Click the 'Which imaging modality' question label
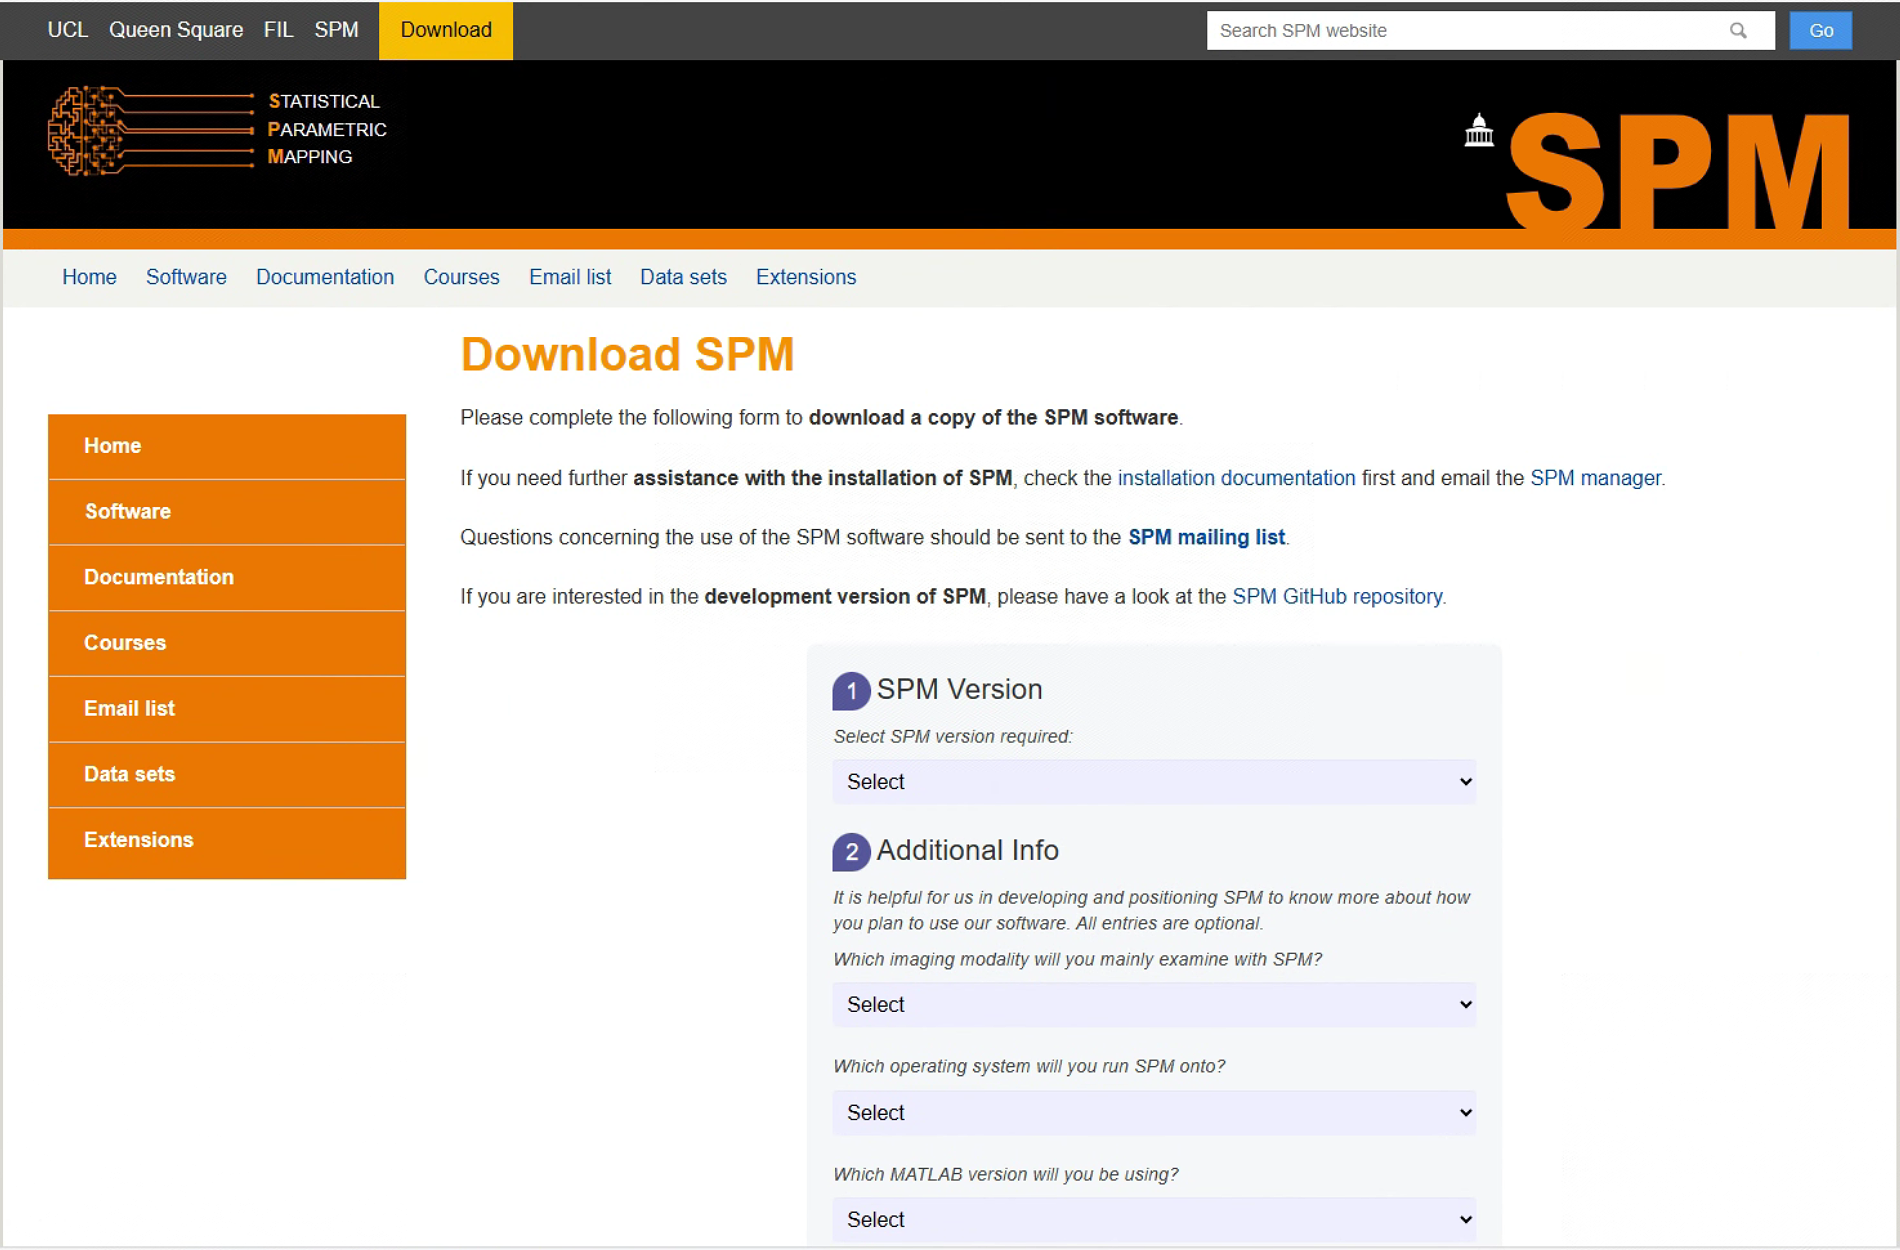 coord(1077,959)
